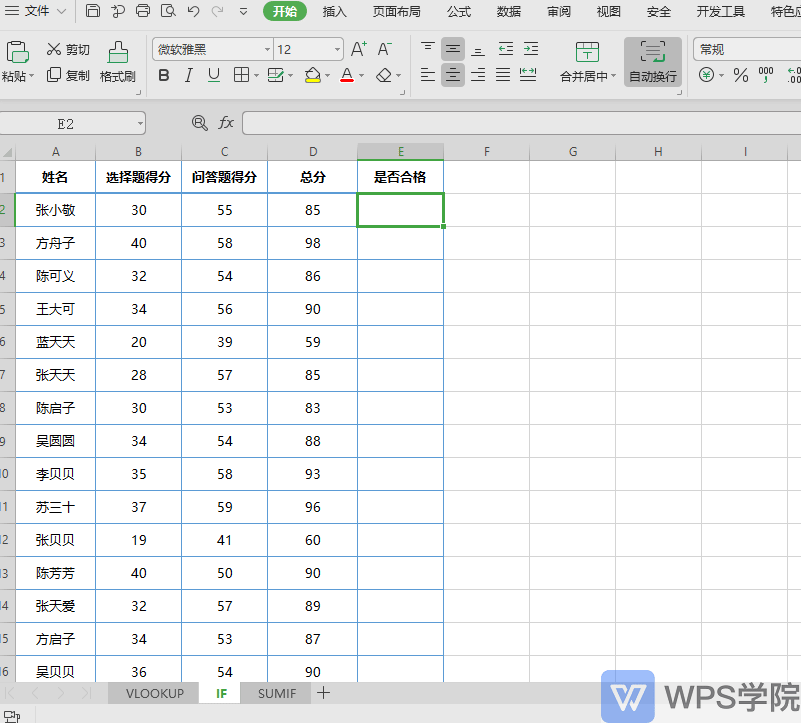Open the font name dropdown (微软雅黑)
The width and height of the screenshot is (801, 723).
click(267, 50)
